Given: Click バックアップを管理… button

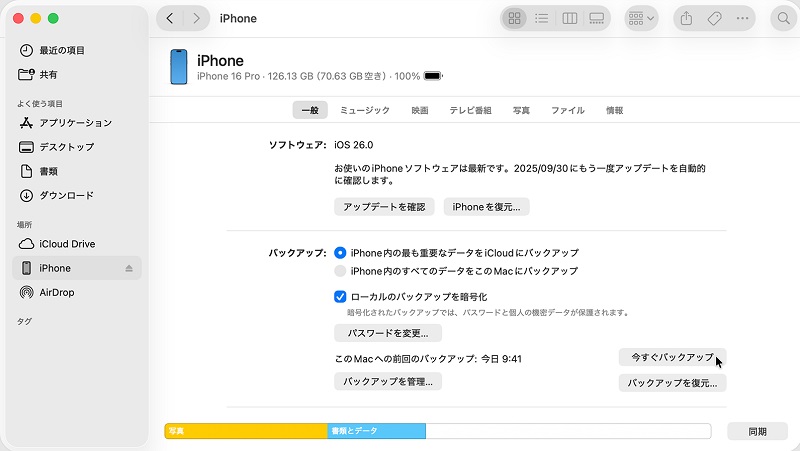Looking at the screenshot, I should click(388, 382).
